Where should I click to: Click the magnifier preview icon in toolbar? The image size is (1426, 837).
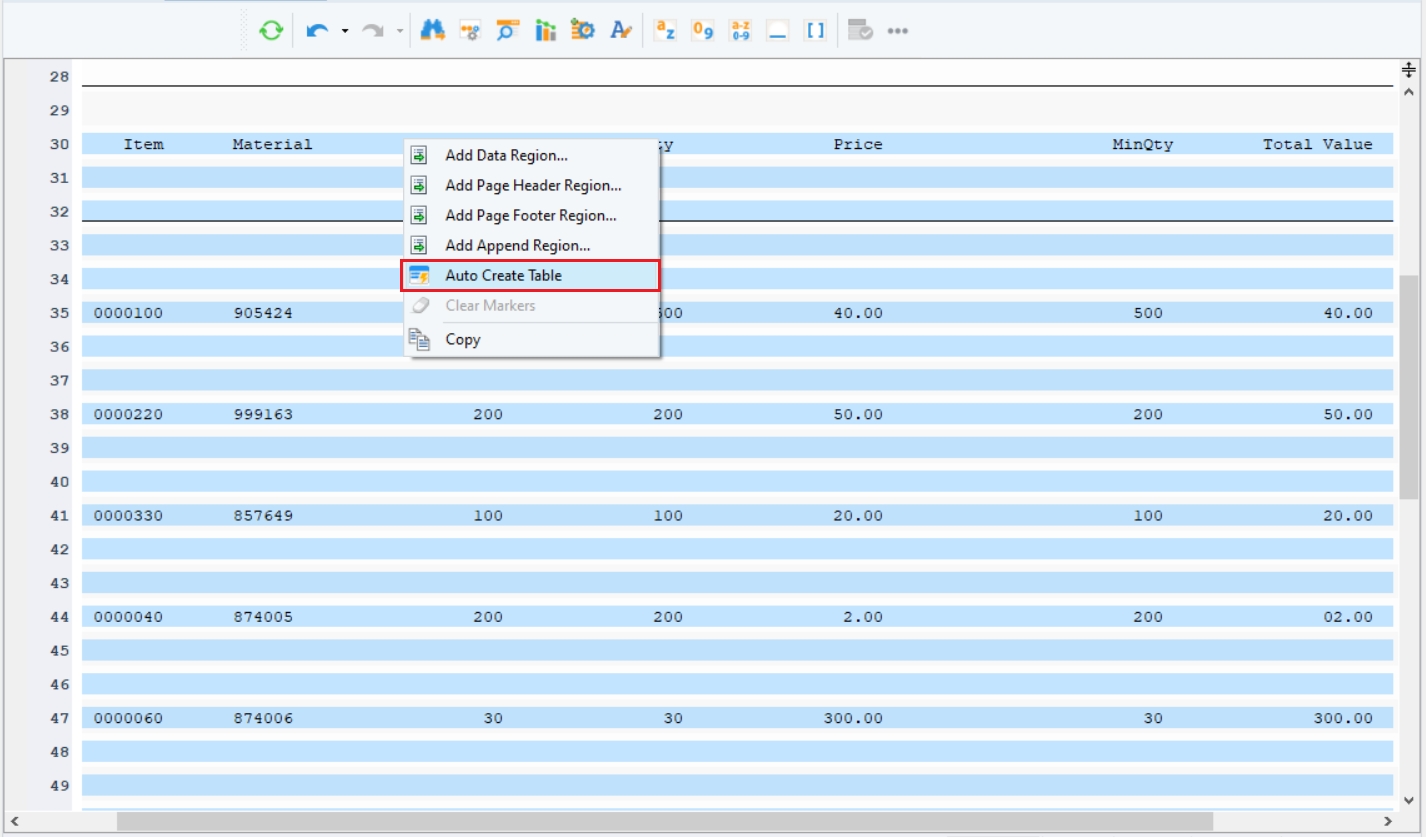[x=508, y=31]
